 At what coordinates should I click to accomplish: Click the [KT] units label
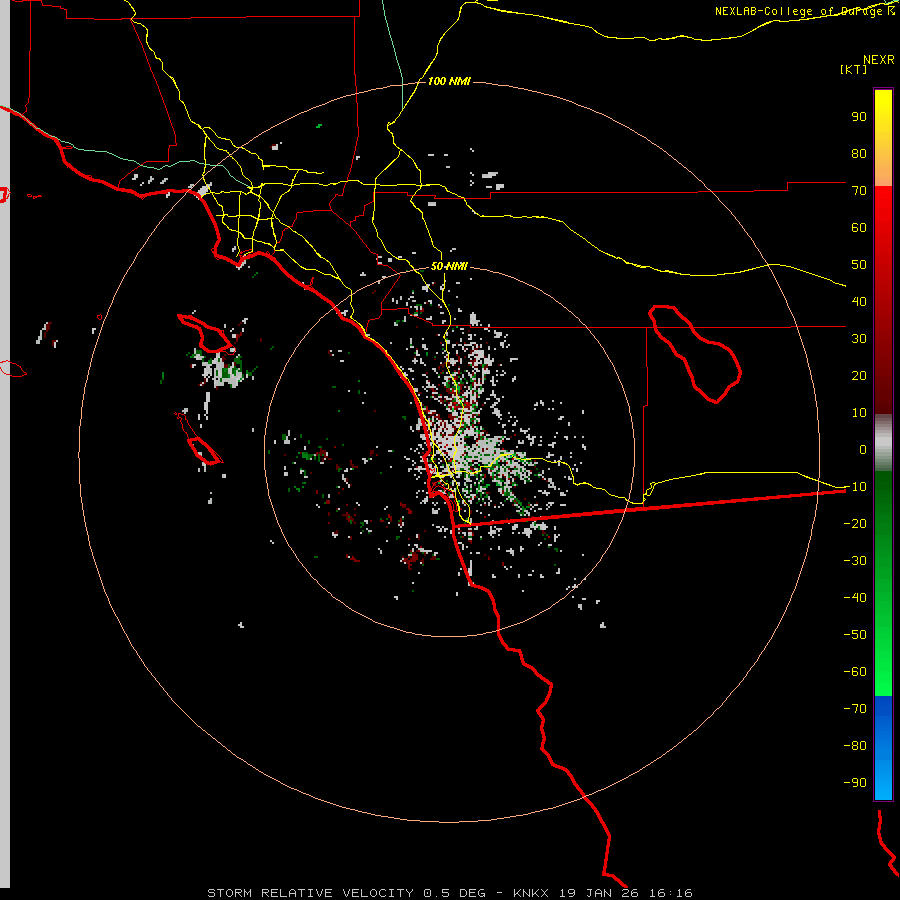[x=853, y=69]
